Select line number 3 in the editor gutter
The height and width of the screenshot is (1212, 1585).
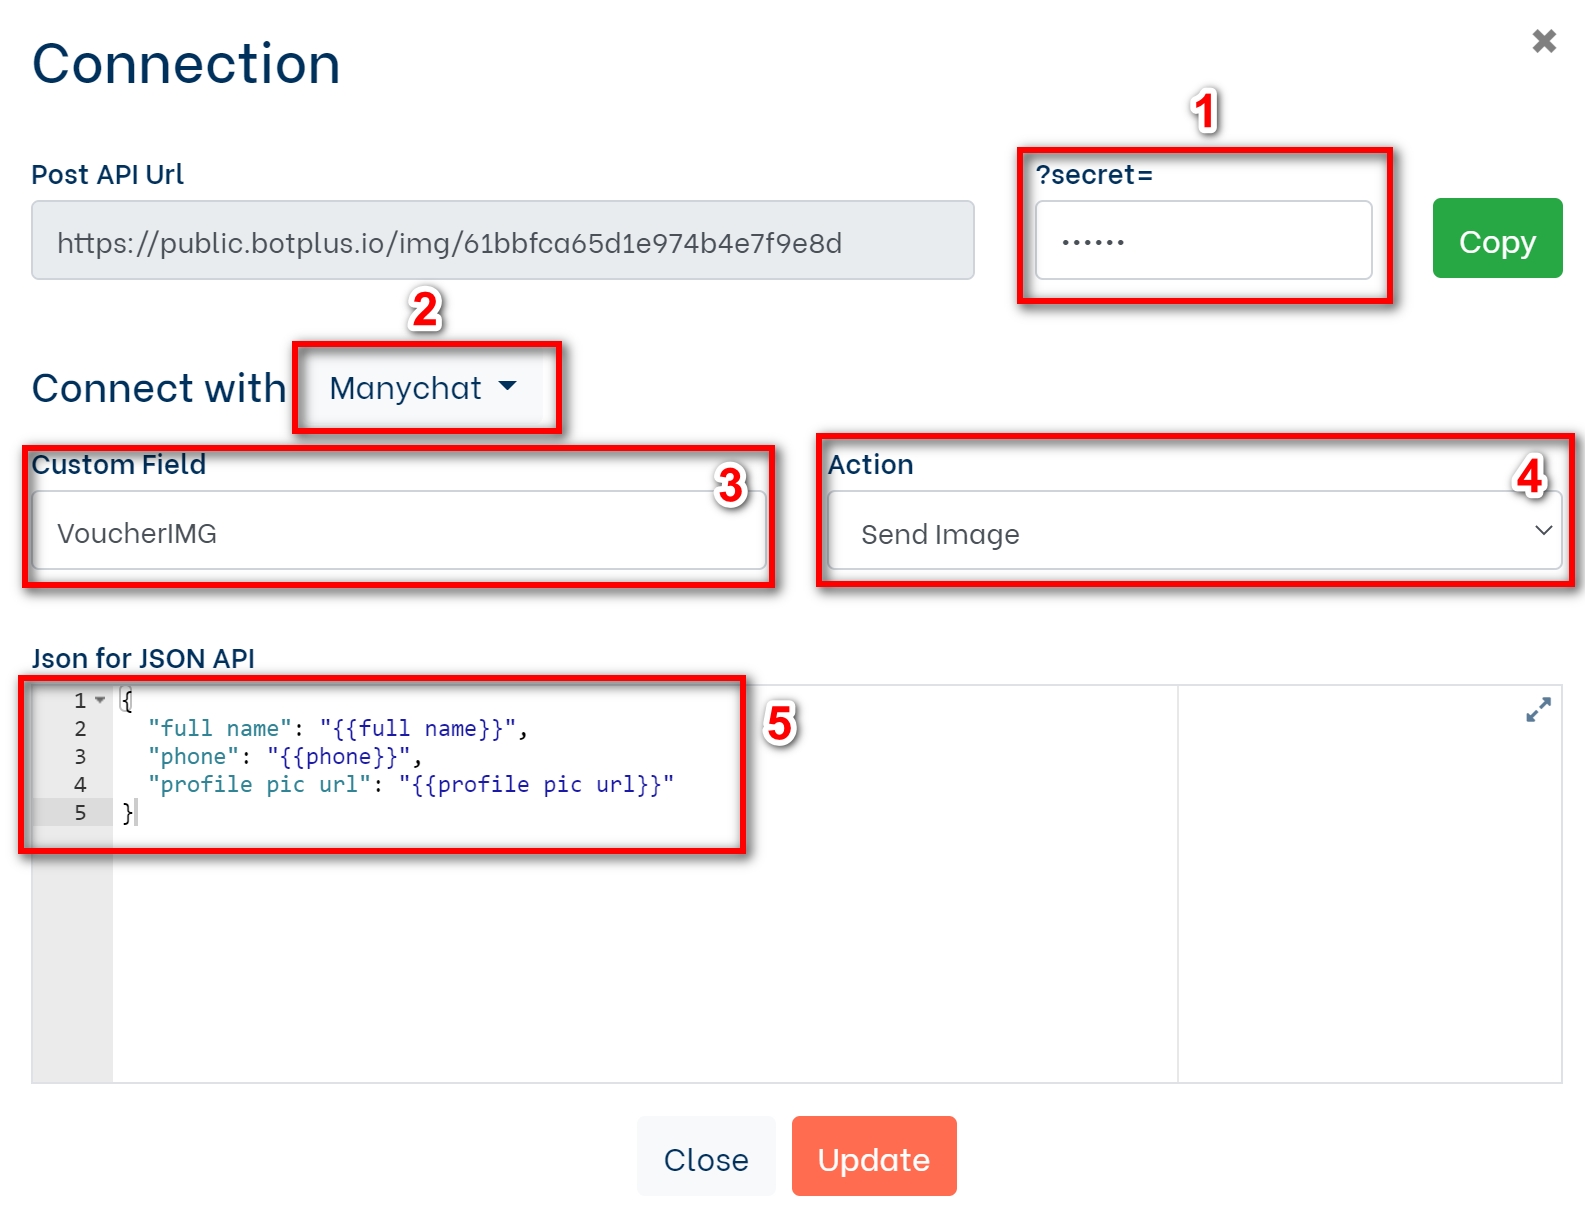coord(80,757)
